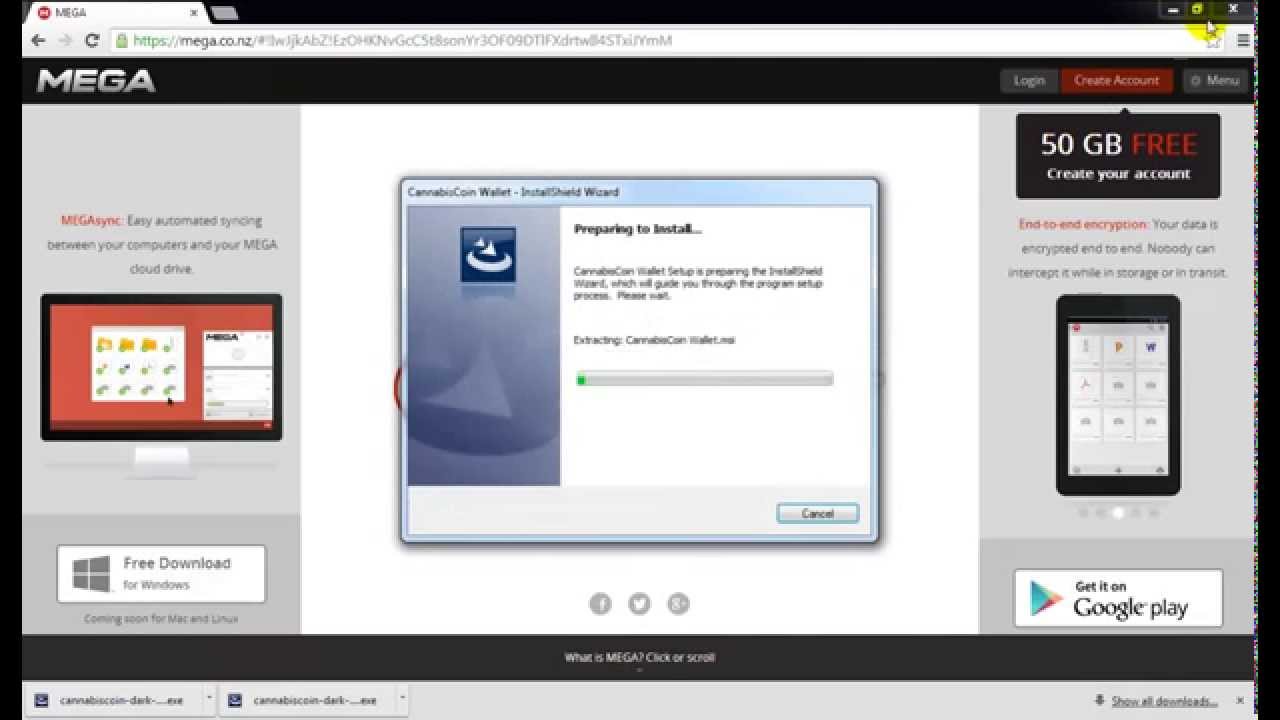Click the file icon of the first download
Screen dimensions: 1280x720
coord(41,701)
